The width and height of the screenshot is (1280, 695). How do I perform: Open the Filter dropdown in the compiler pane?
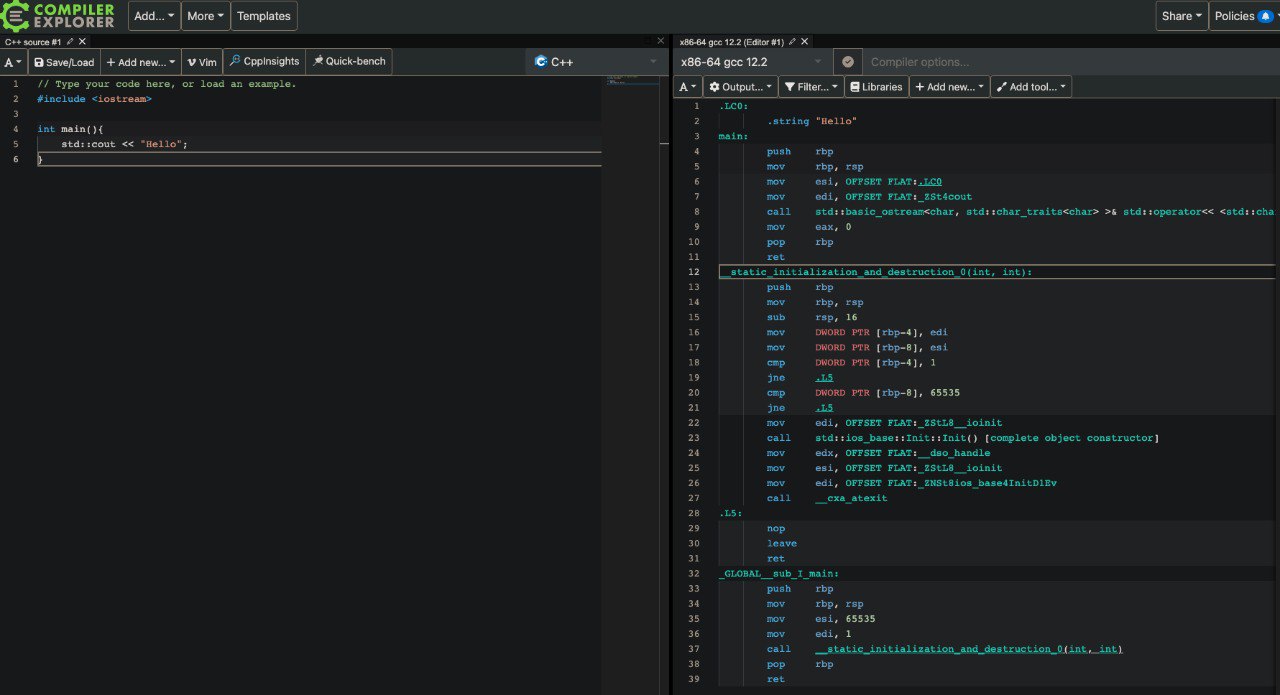[x=810, y=87]
